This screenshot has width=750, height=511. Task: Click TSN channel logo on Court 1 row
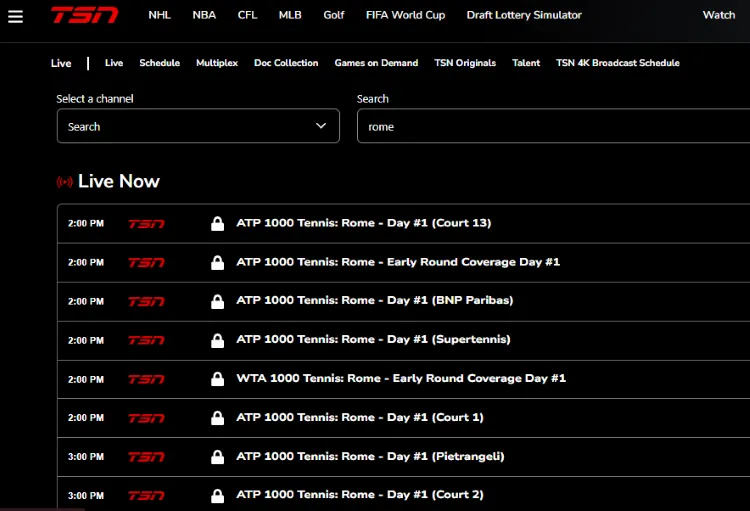click(146, 418)
